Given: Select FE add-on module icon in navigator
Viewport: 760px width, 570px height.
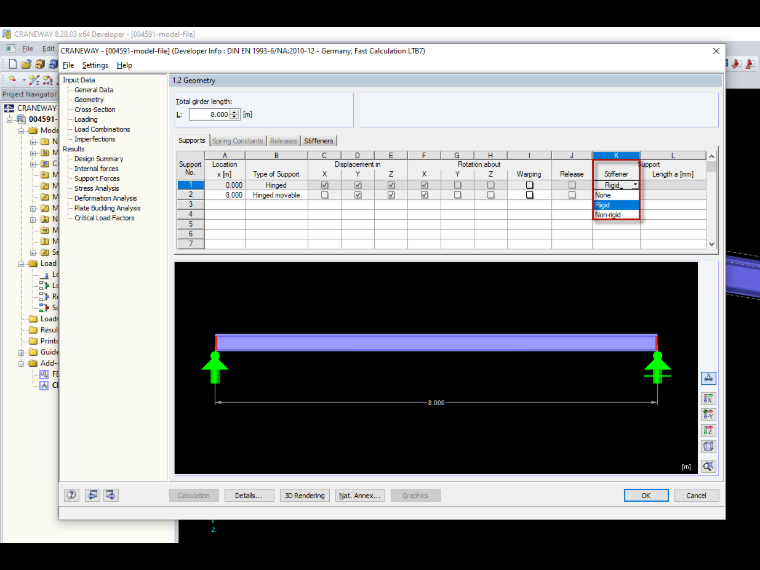Looking at the screenshot, I should point(44,374).
